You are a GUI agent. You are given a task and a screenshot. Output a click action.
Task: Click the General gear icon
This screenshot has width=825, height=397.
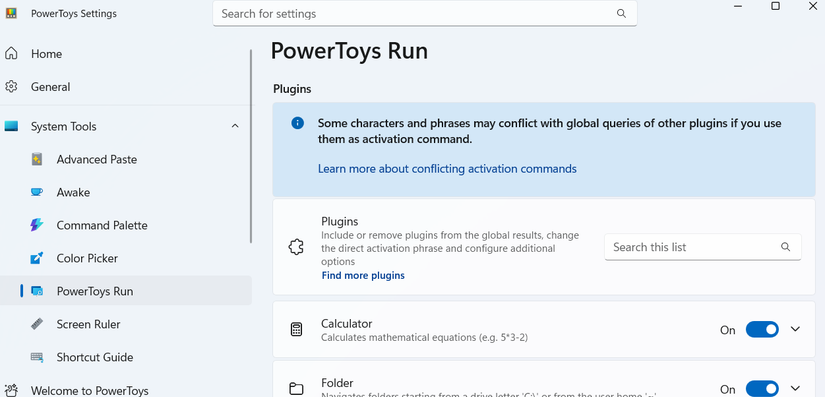tap(11, 87)
